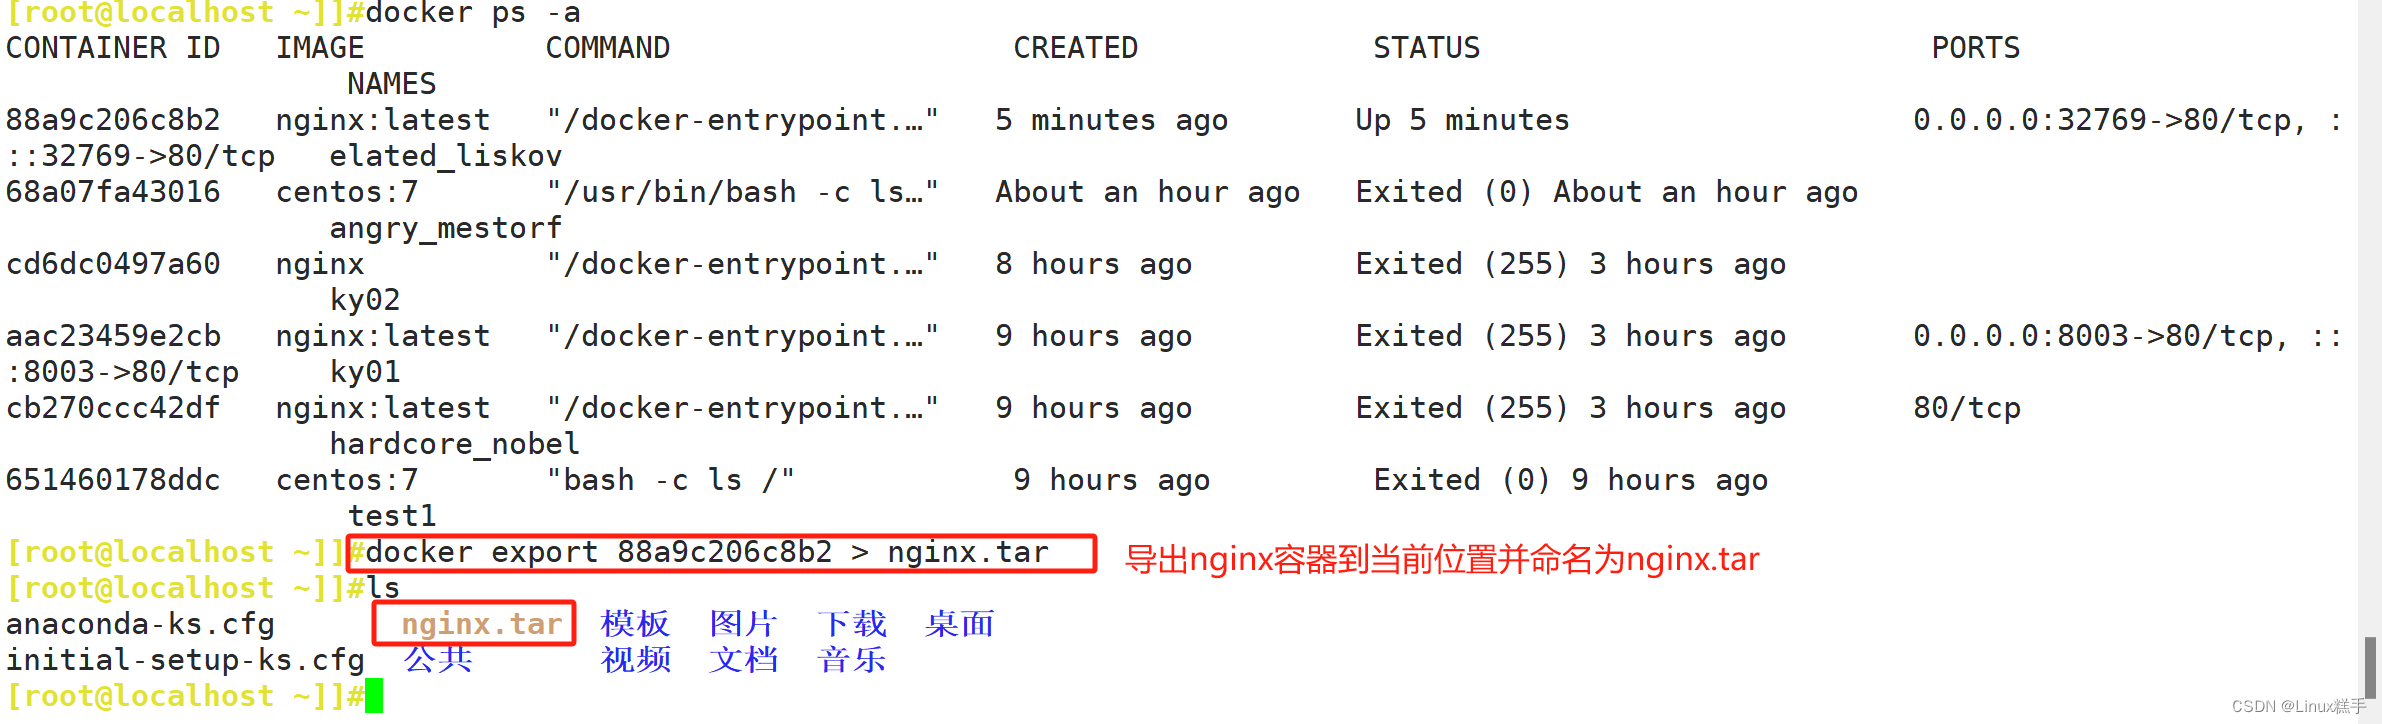This screenshot has height=724, width=2382.
Task: Click 'Exited (0) 9 hours ago' status
Action: coord(1571,480)
